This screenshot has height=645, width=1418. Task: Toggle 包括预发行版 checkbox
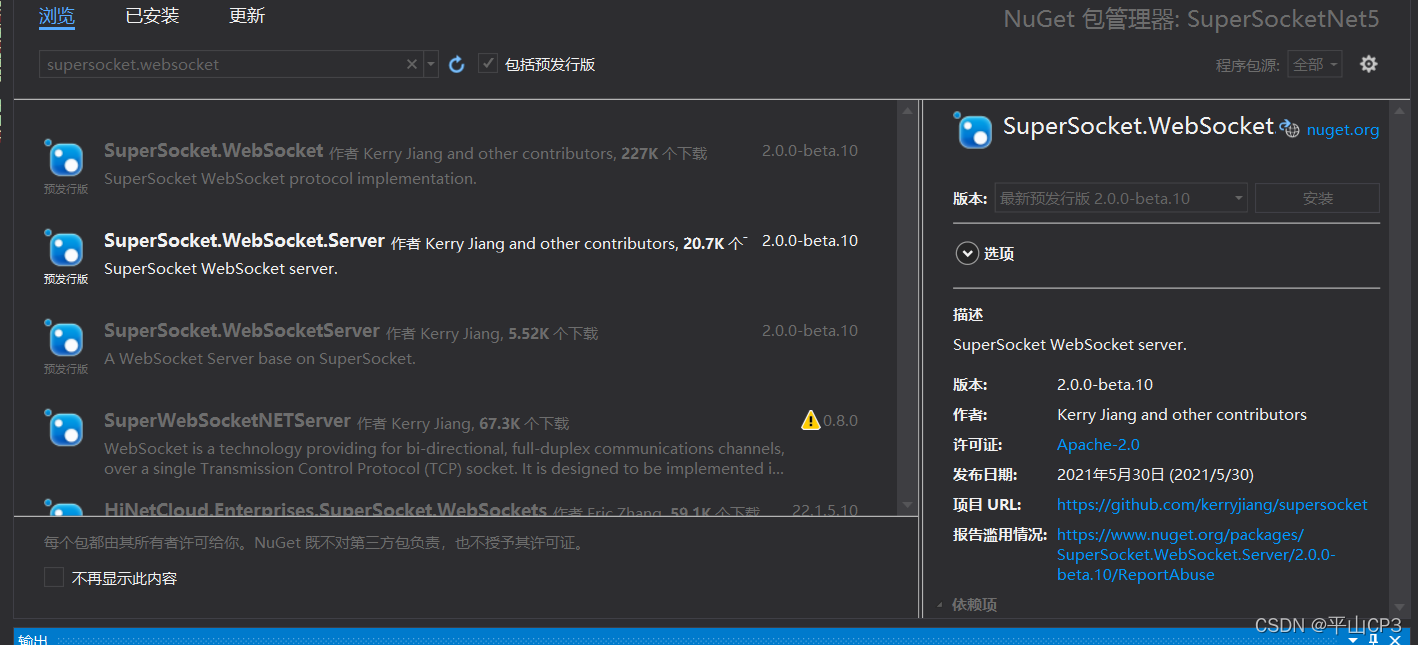pyautogui.click(x=488, y=64)
